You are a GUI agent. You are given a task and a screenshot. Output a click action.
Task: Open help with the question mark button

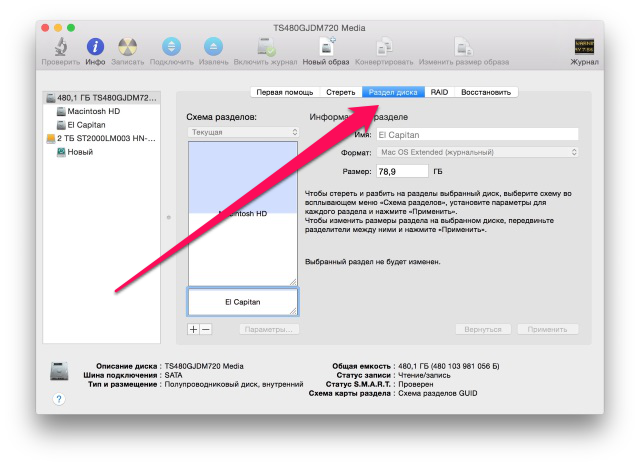click(x=59, y=399)
